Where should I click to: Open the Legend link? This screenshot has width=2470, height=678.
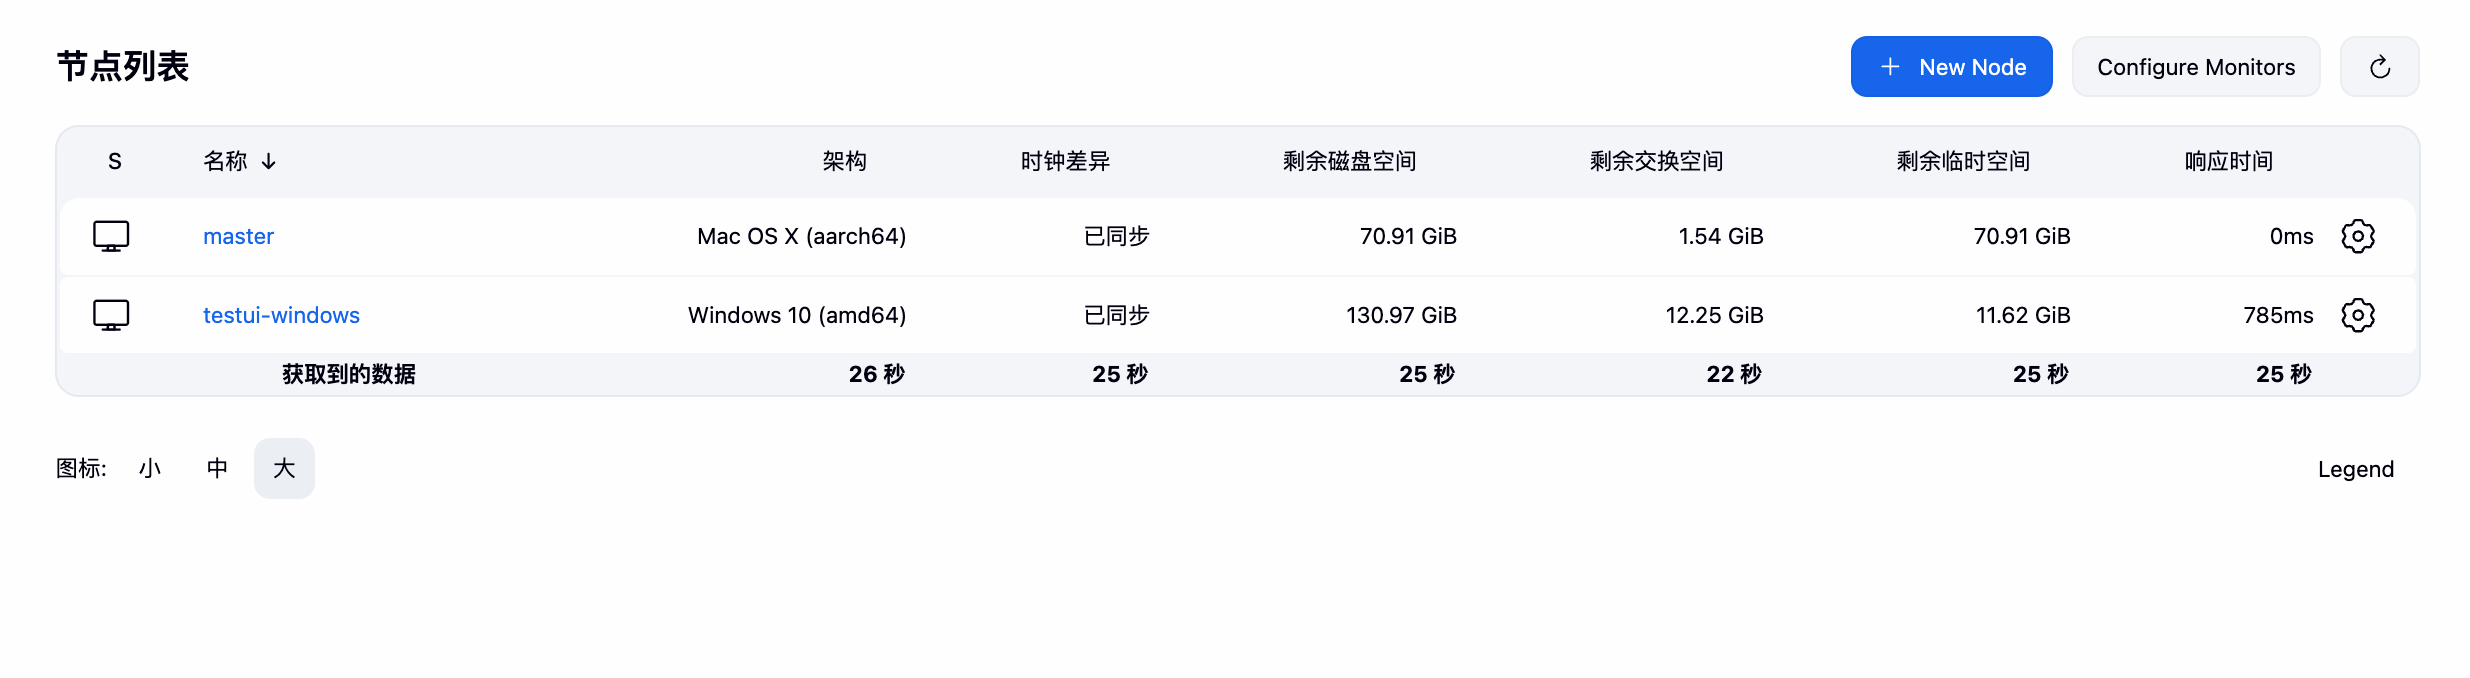[2356, 468]
